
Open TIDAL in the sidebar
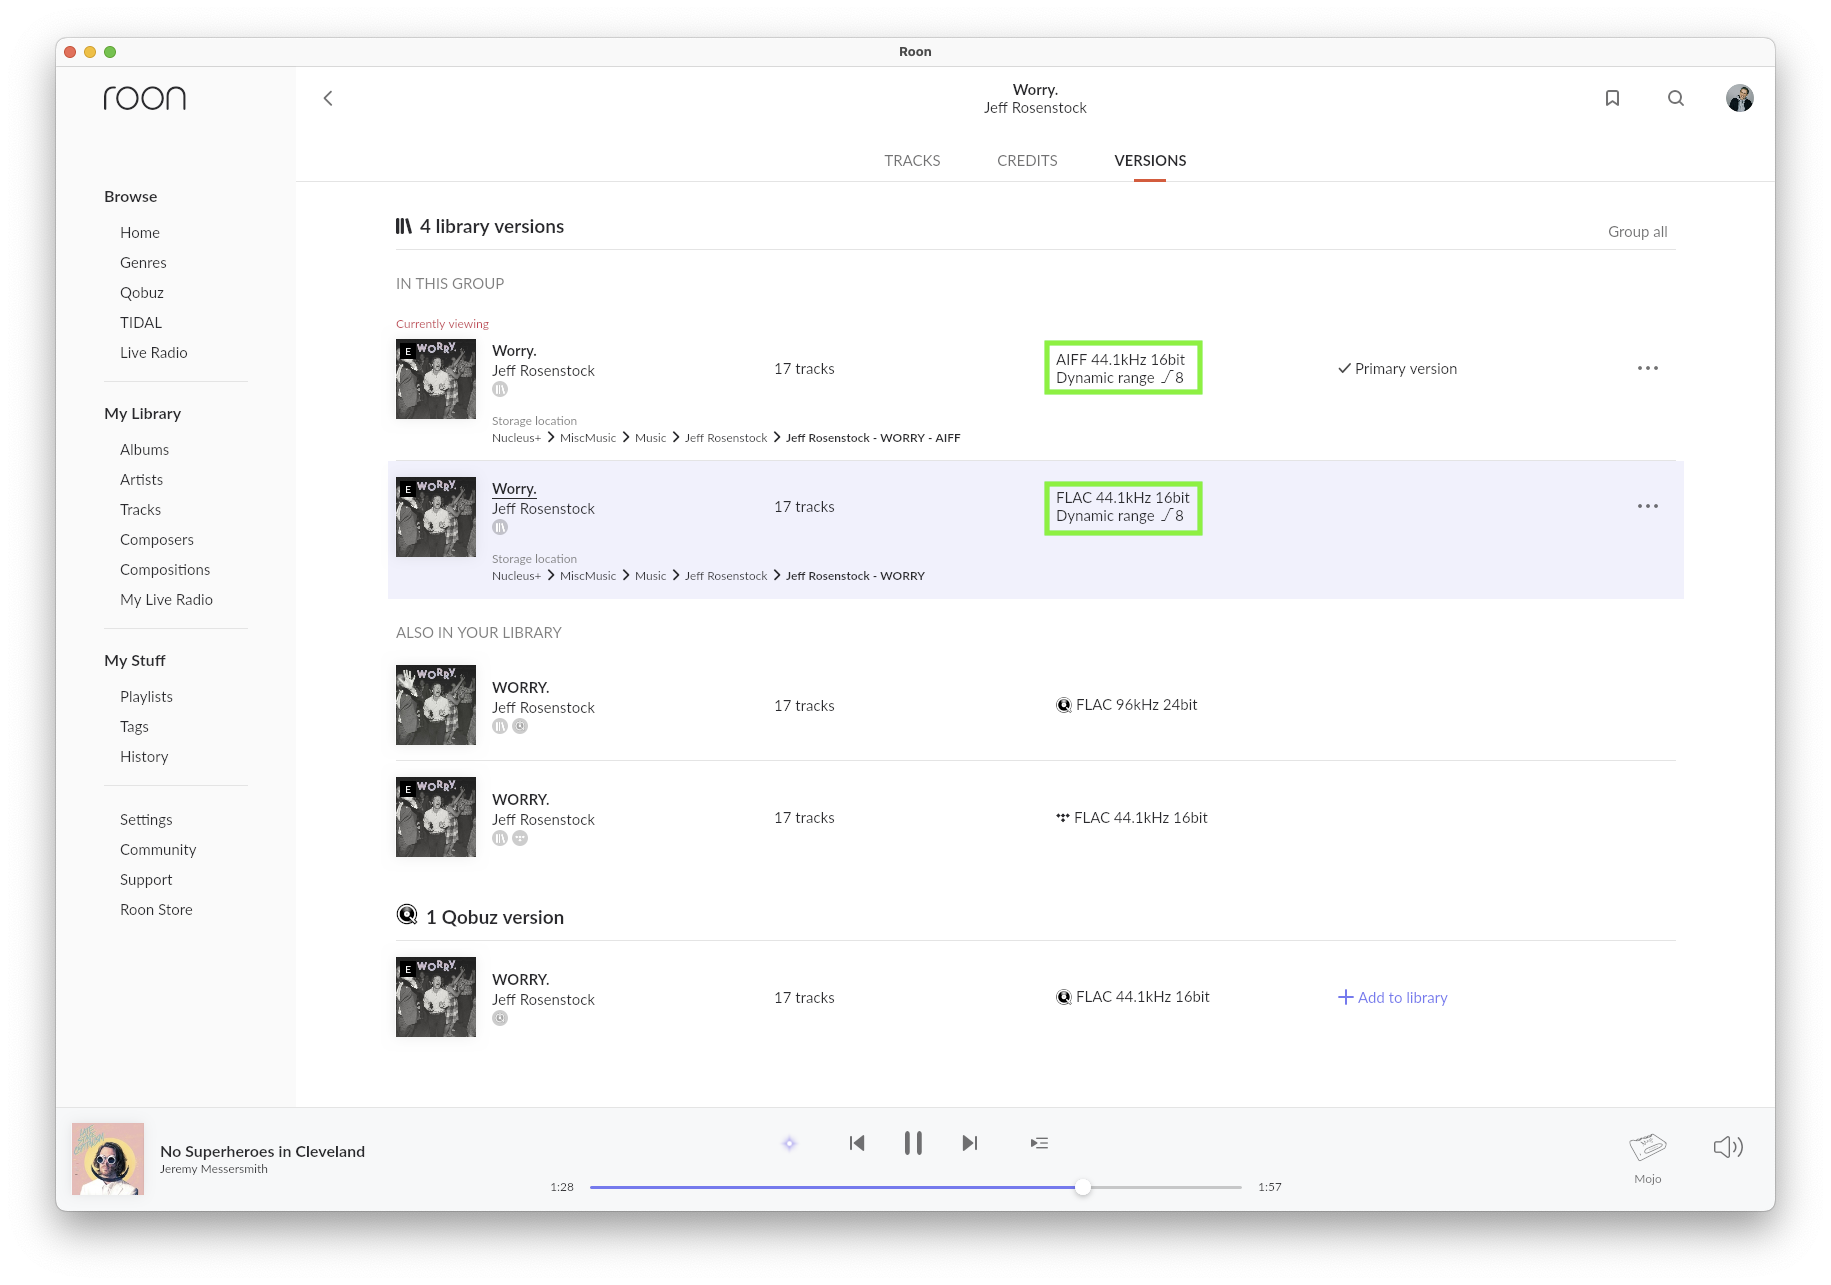coord(141,322)
